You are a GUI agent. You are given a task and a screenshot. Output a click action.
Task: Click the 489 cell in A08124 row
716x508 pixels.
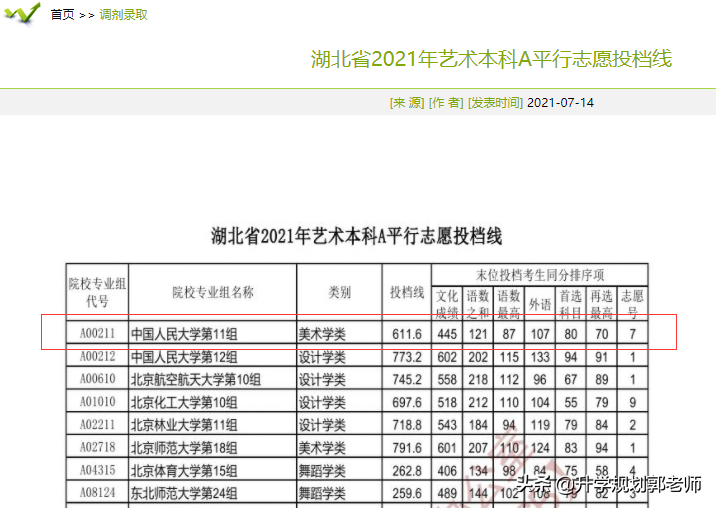click(447, 494)
